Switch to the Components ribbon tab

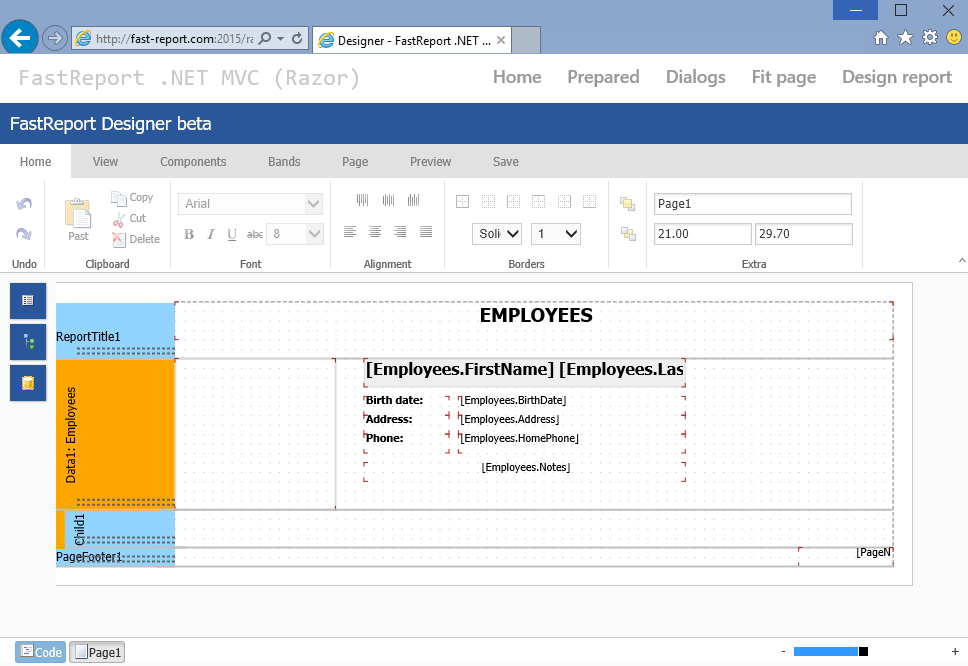[x=193, y=162]
